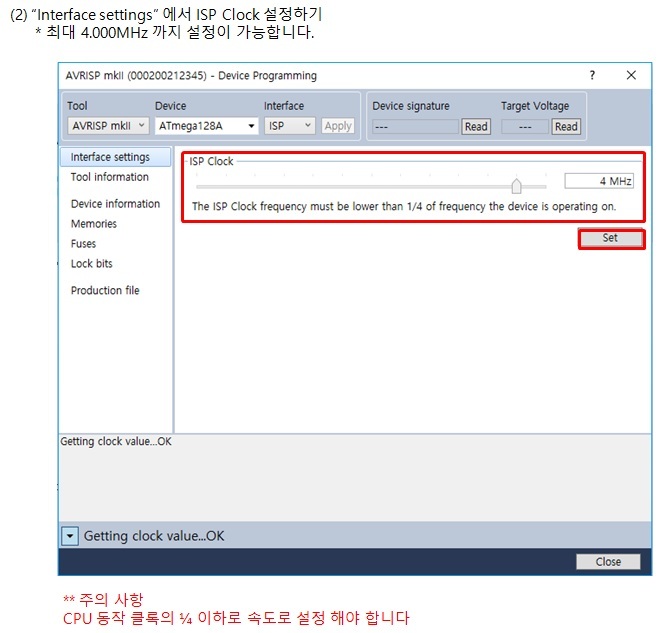Open Device information page
Screen dimensions: 658x633
115,204
